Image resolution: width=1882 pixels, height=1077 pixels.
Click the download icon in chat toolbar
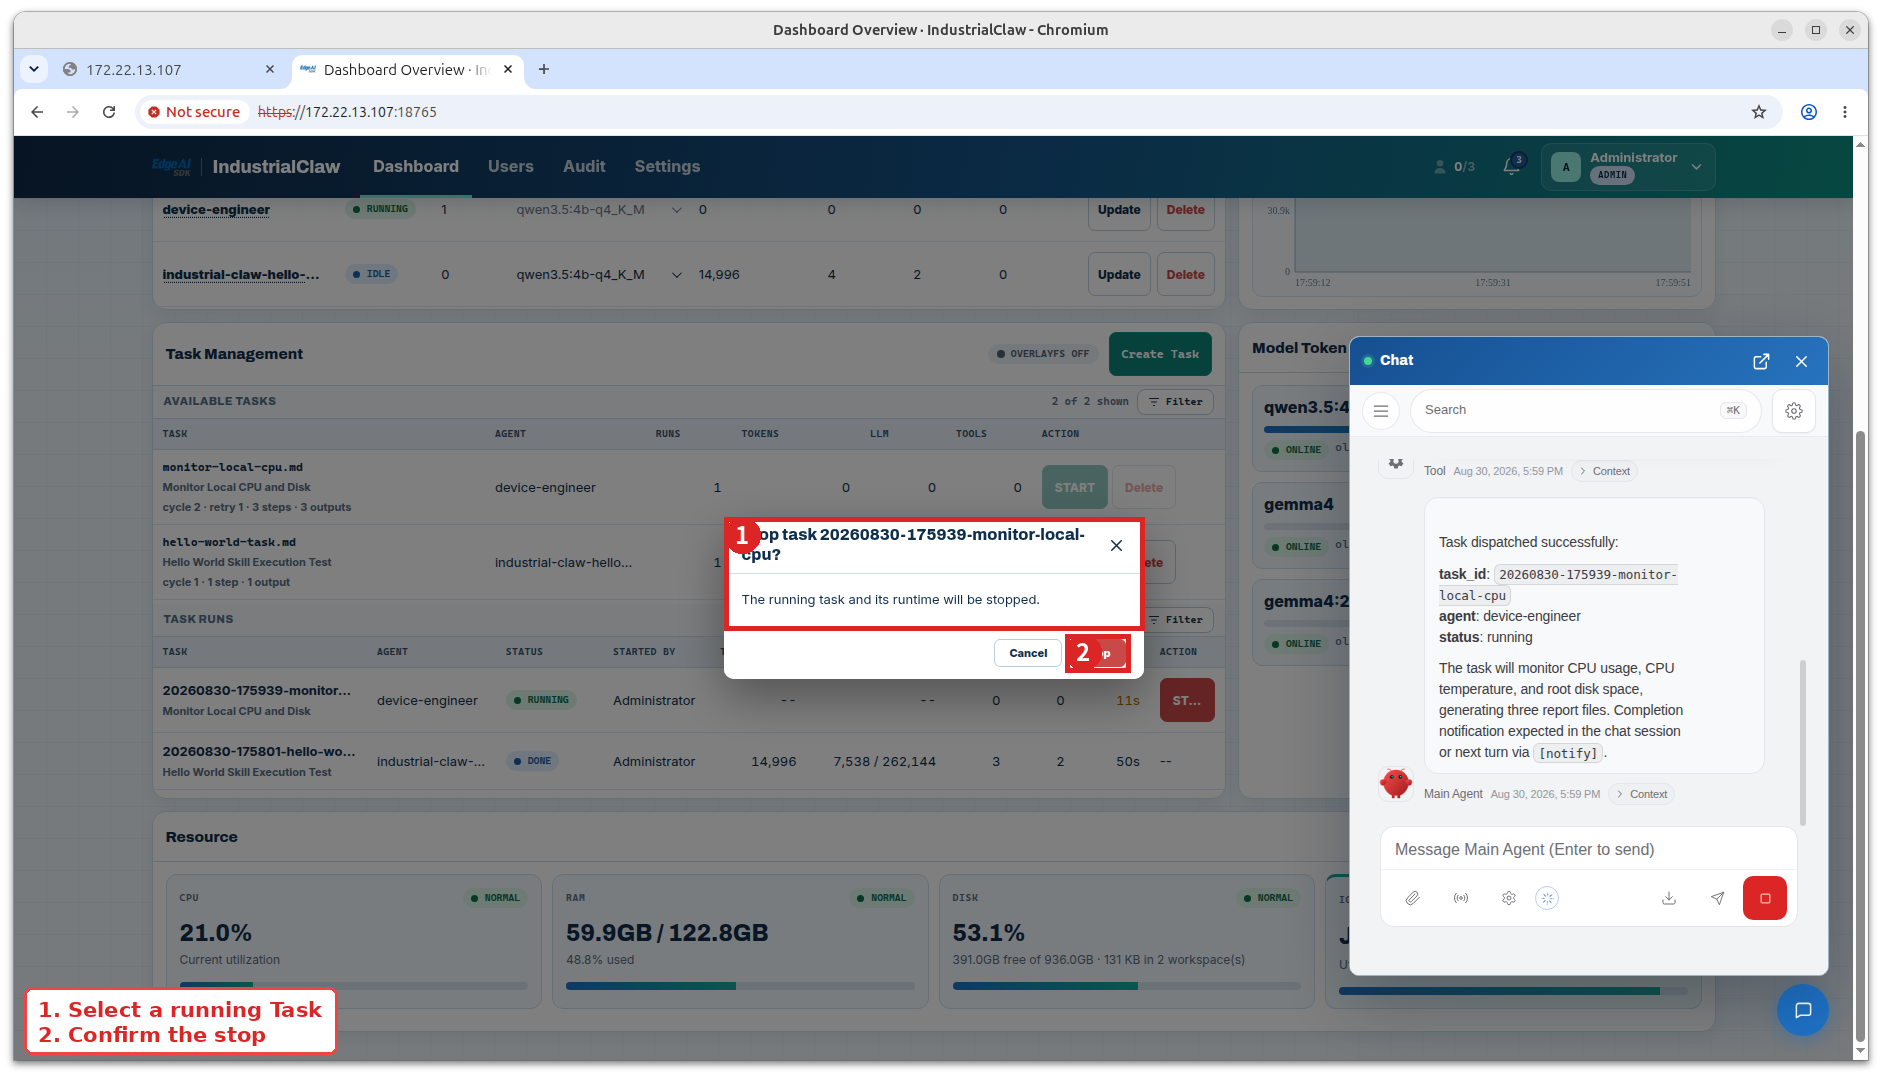(1669, 898)
